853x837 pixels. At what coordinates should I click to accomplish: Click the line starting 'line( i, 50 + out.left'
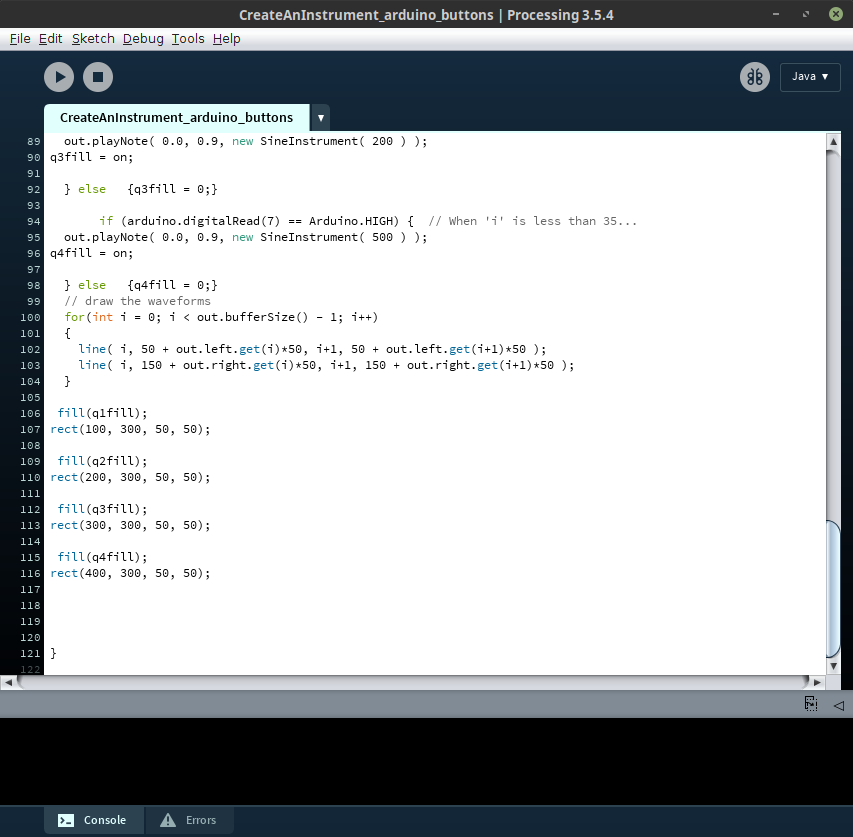coord(312,349)
